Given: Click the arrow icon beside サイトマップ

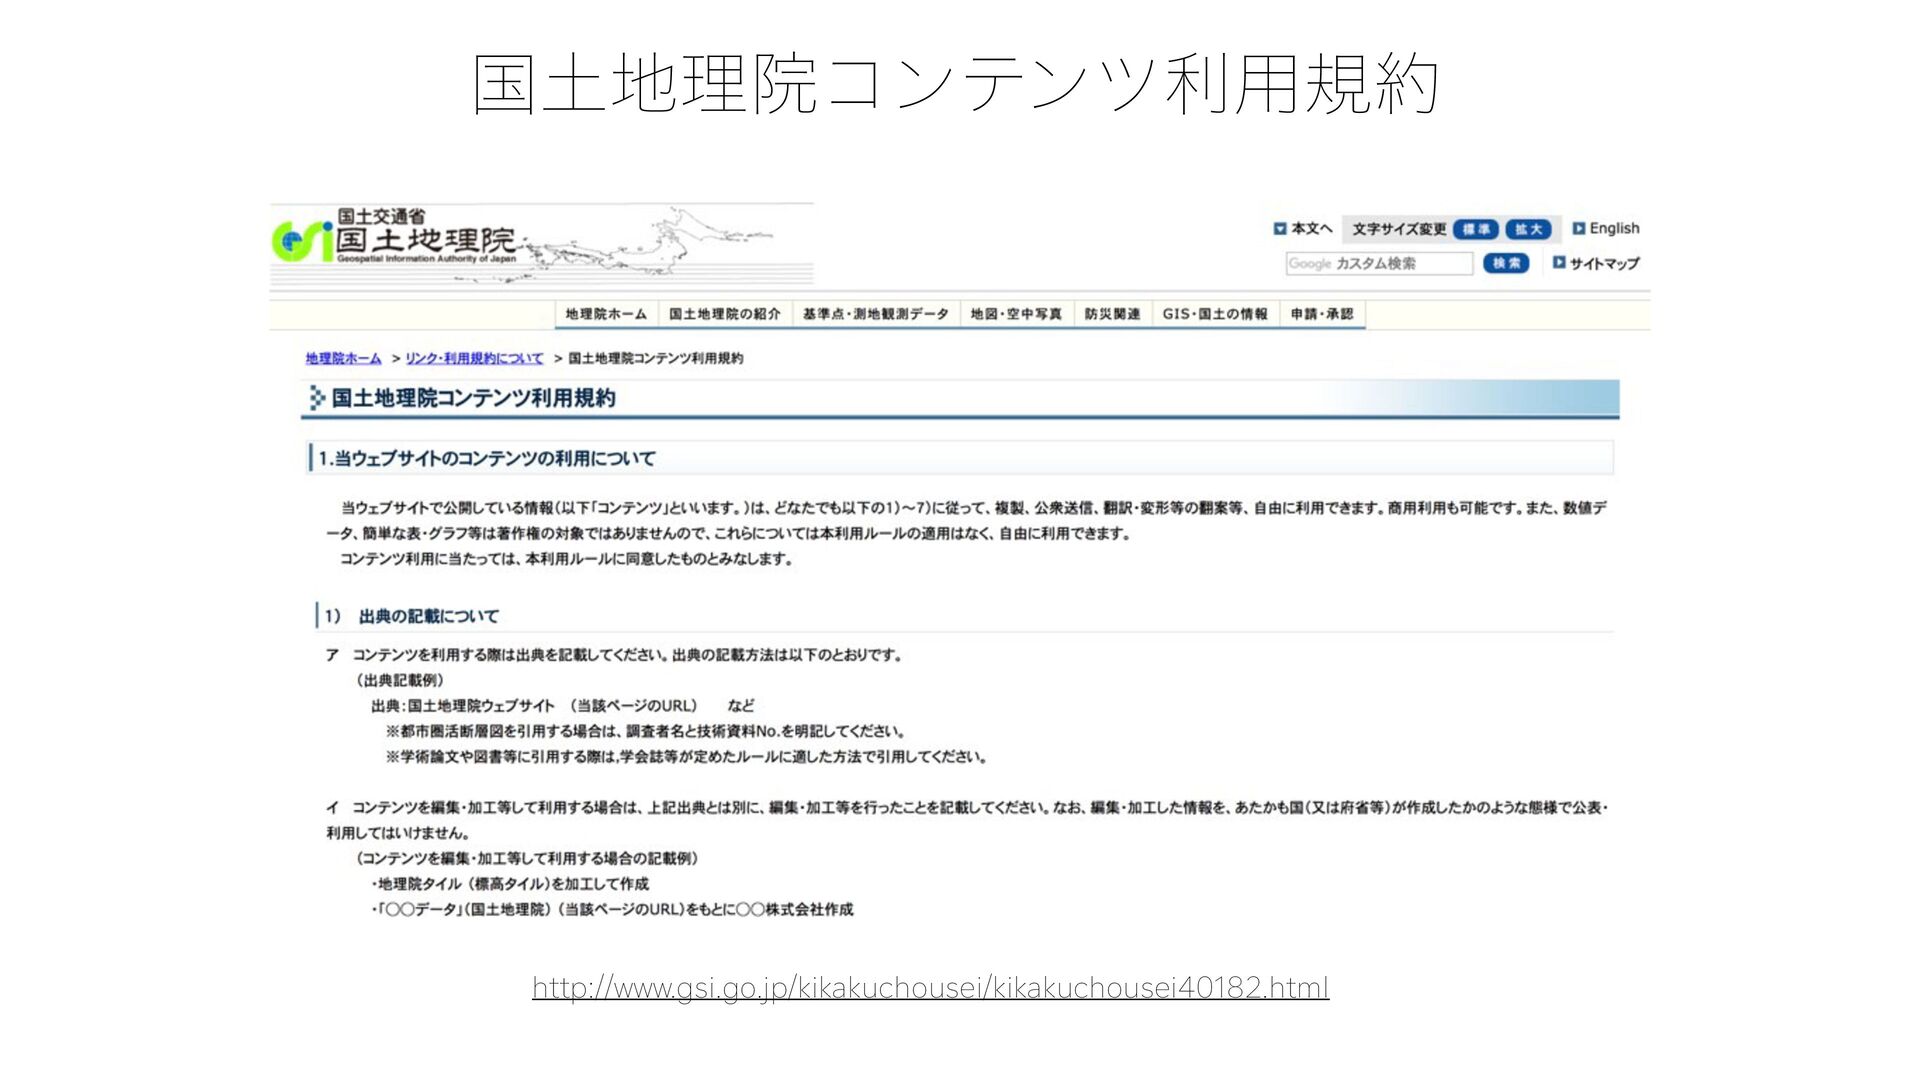Looking at the screenshot, I should [1558, 263].
